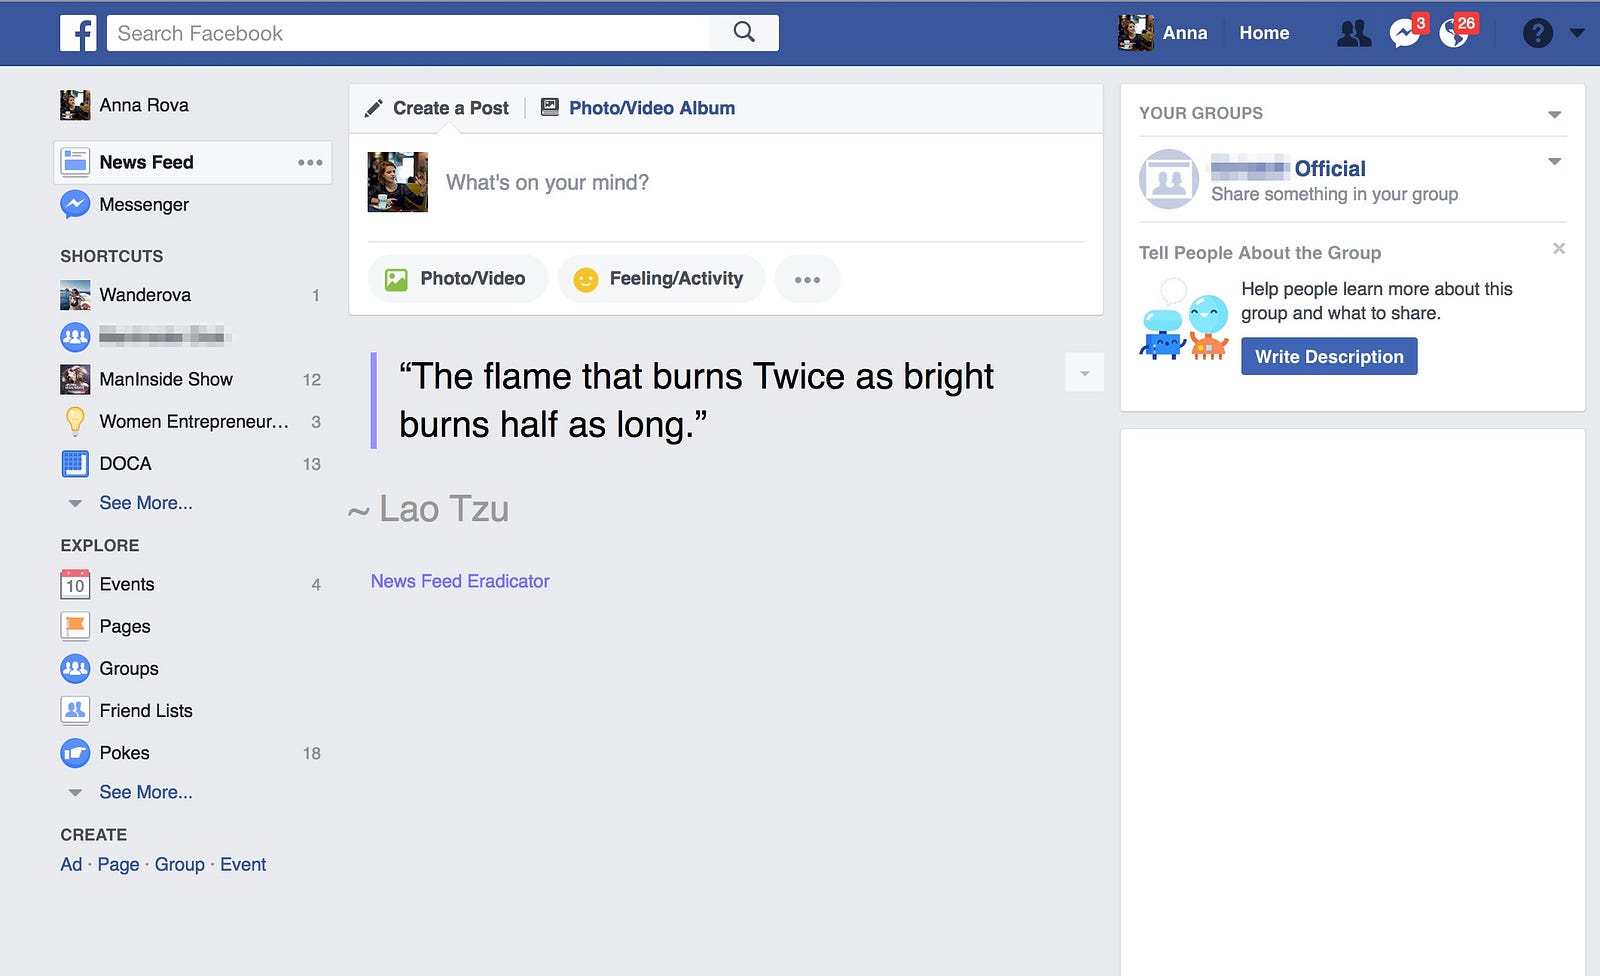
Task: Open dropdown arrow beside the quote
Action: tap(1084, 373)
